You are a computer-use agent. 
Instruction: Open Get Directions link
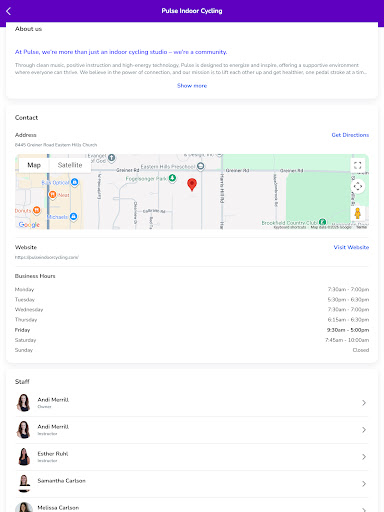point(350,135)
